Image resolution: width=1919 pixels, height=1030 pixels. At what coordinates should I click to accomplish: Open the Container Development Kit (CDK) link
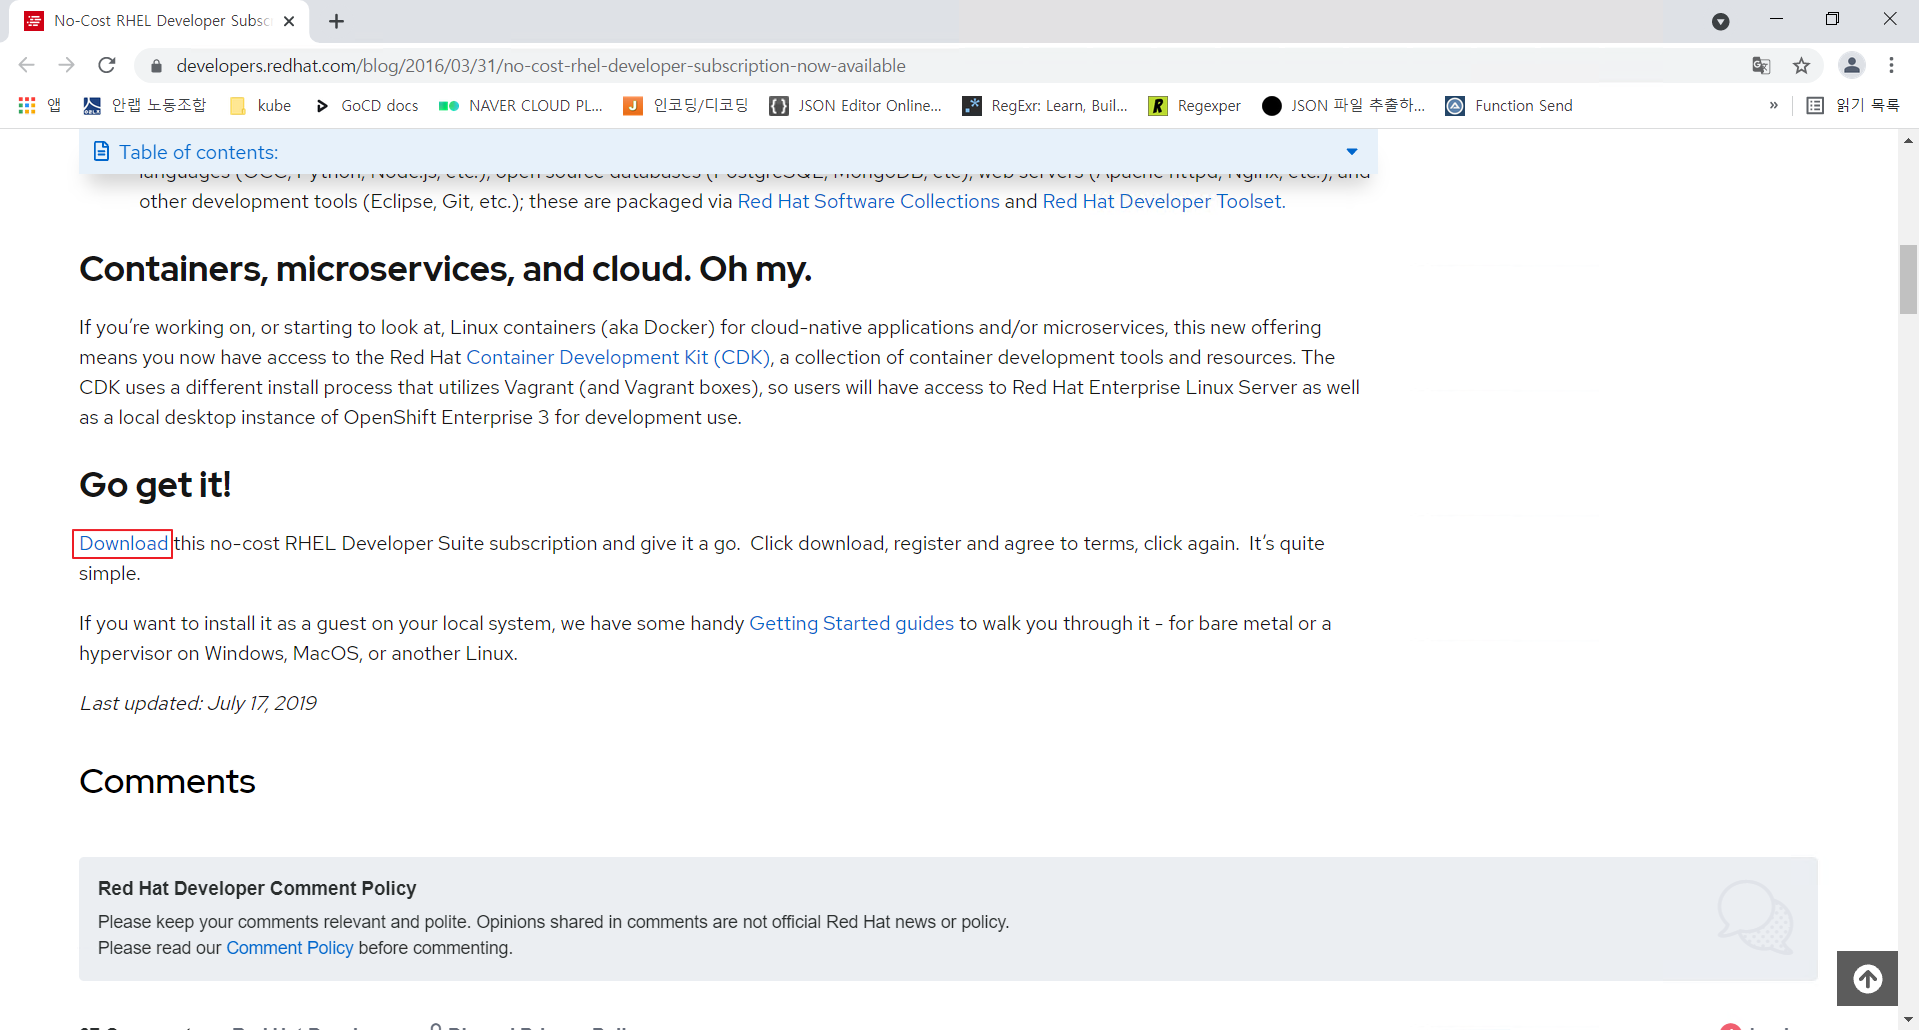point(619,357)
